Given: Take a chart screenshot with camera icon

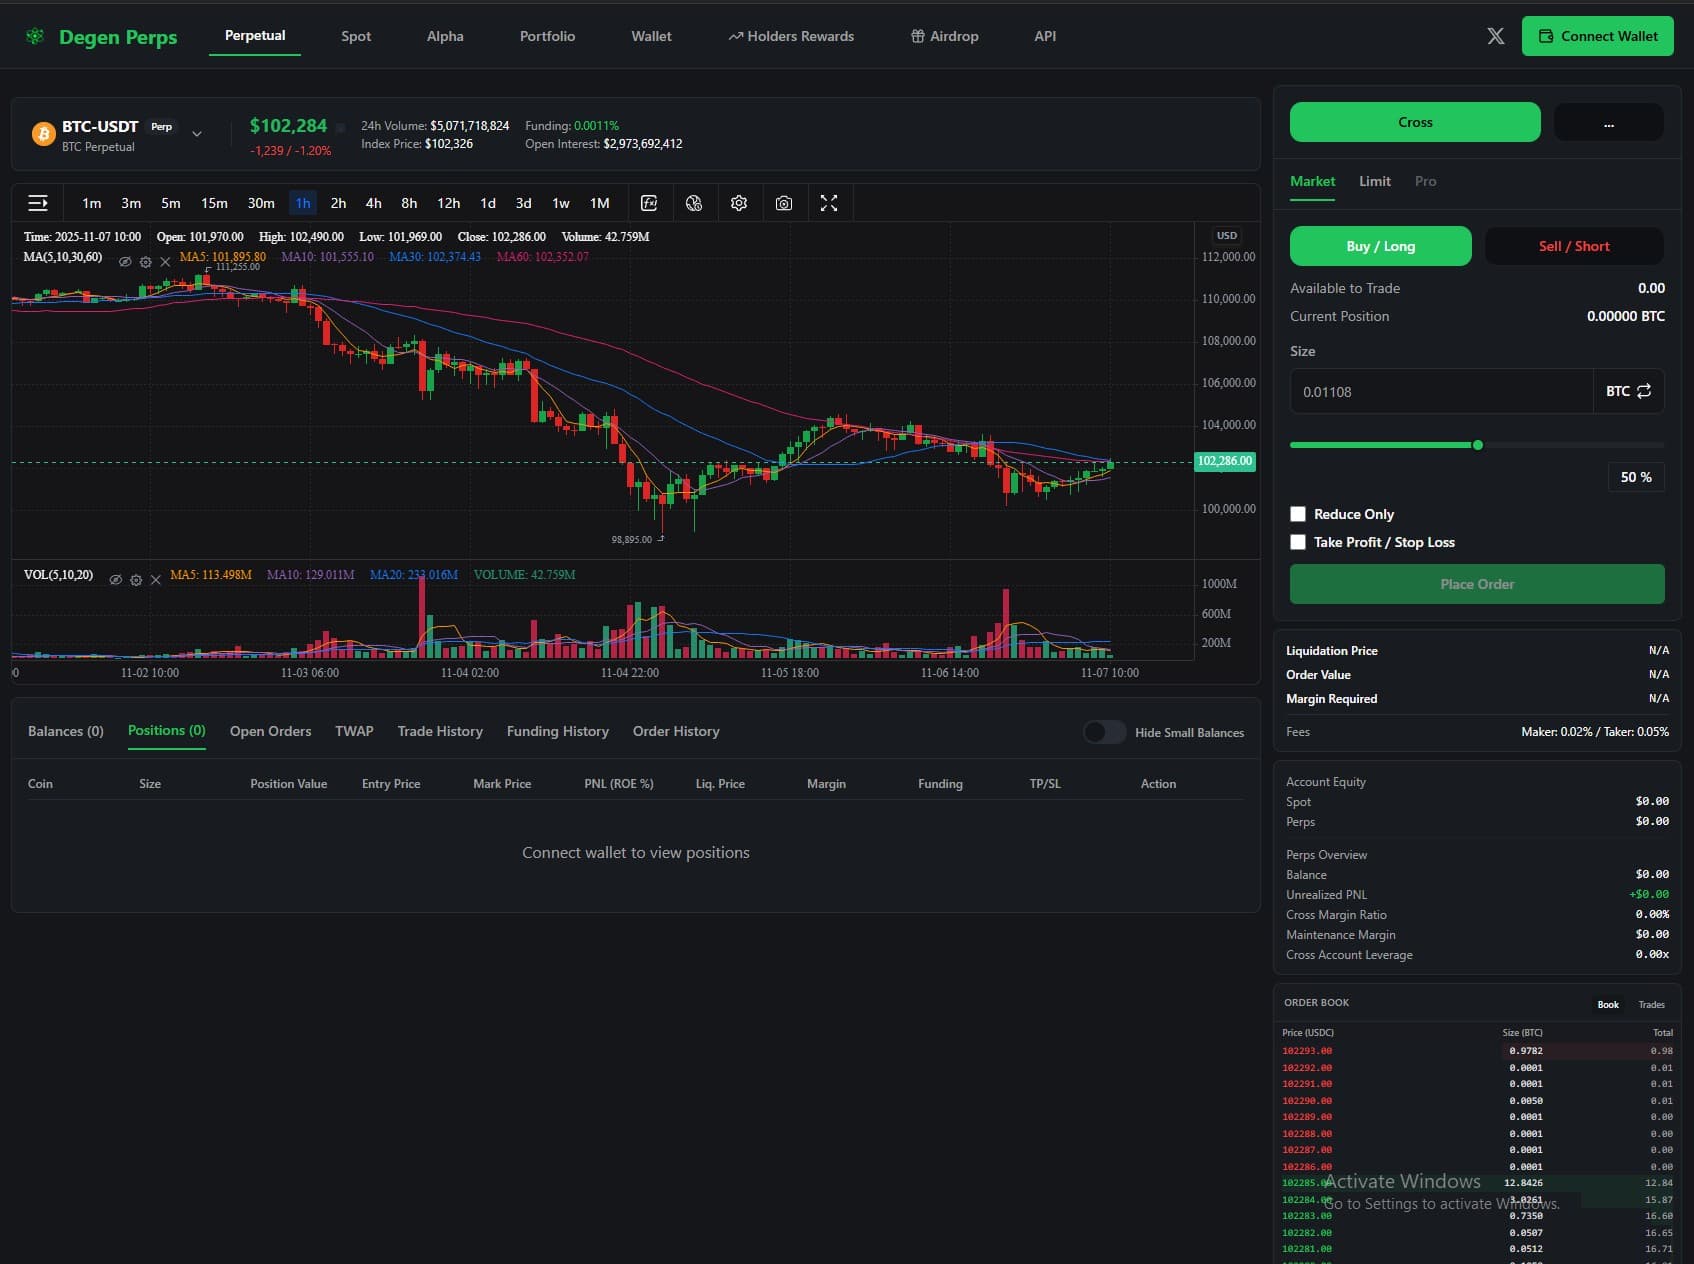Looking at the screenshot, I should [x=784, y=203].
